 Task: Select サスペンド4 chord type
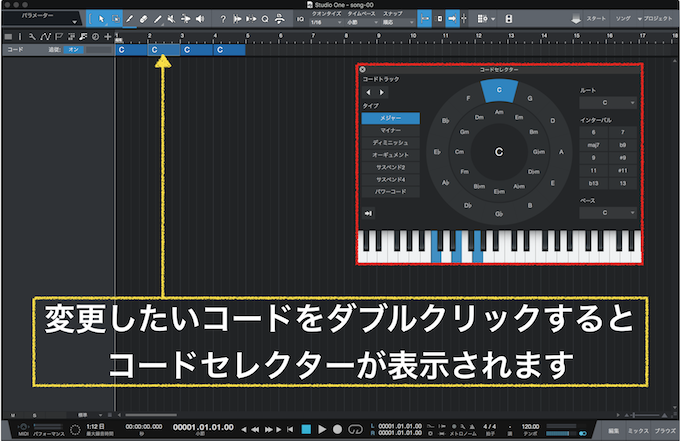(391, 180)
